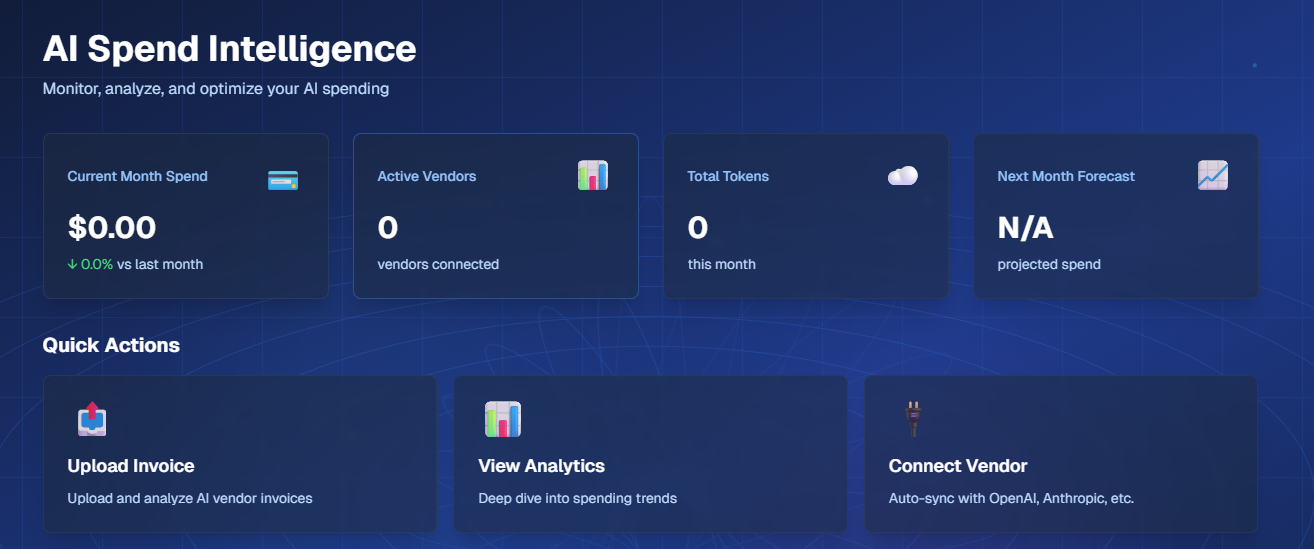Click the N/A forecast value
The image size is (1314, 549).
click(x=1026, y=228)
